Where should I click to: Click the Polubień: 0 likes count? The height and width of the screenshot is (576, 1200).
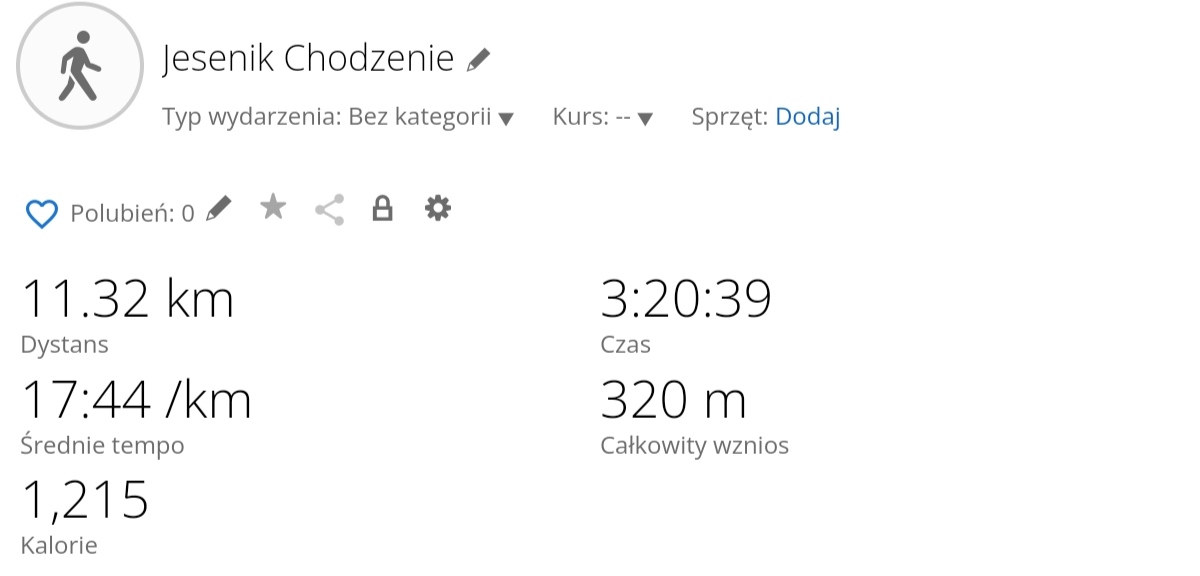coord(132,213)
